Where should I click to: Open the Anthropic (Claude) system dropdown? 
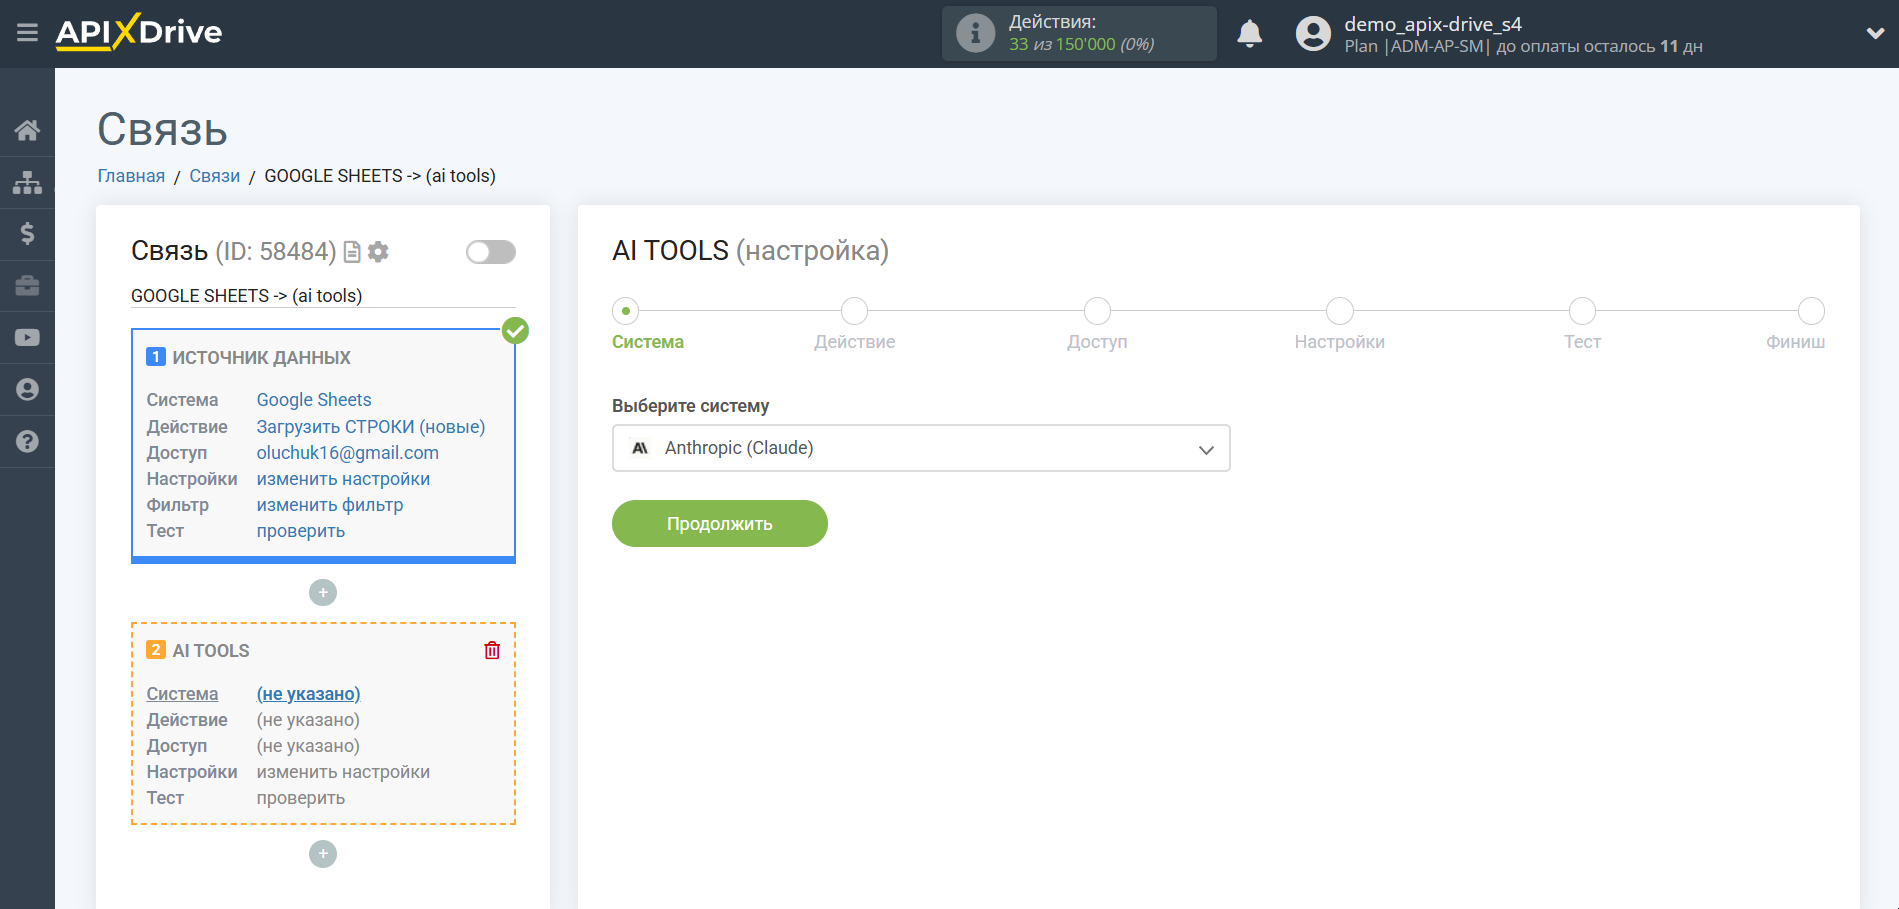point(920,448)
